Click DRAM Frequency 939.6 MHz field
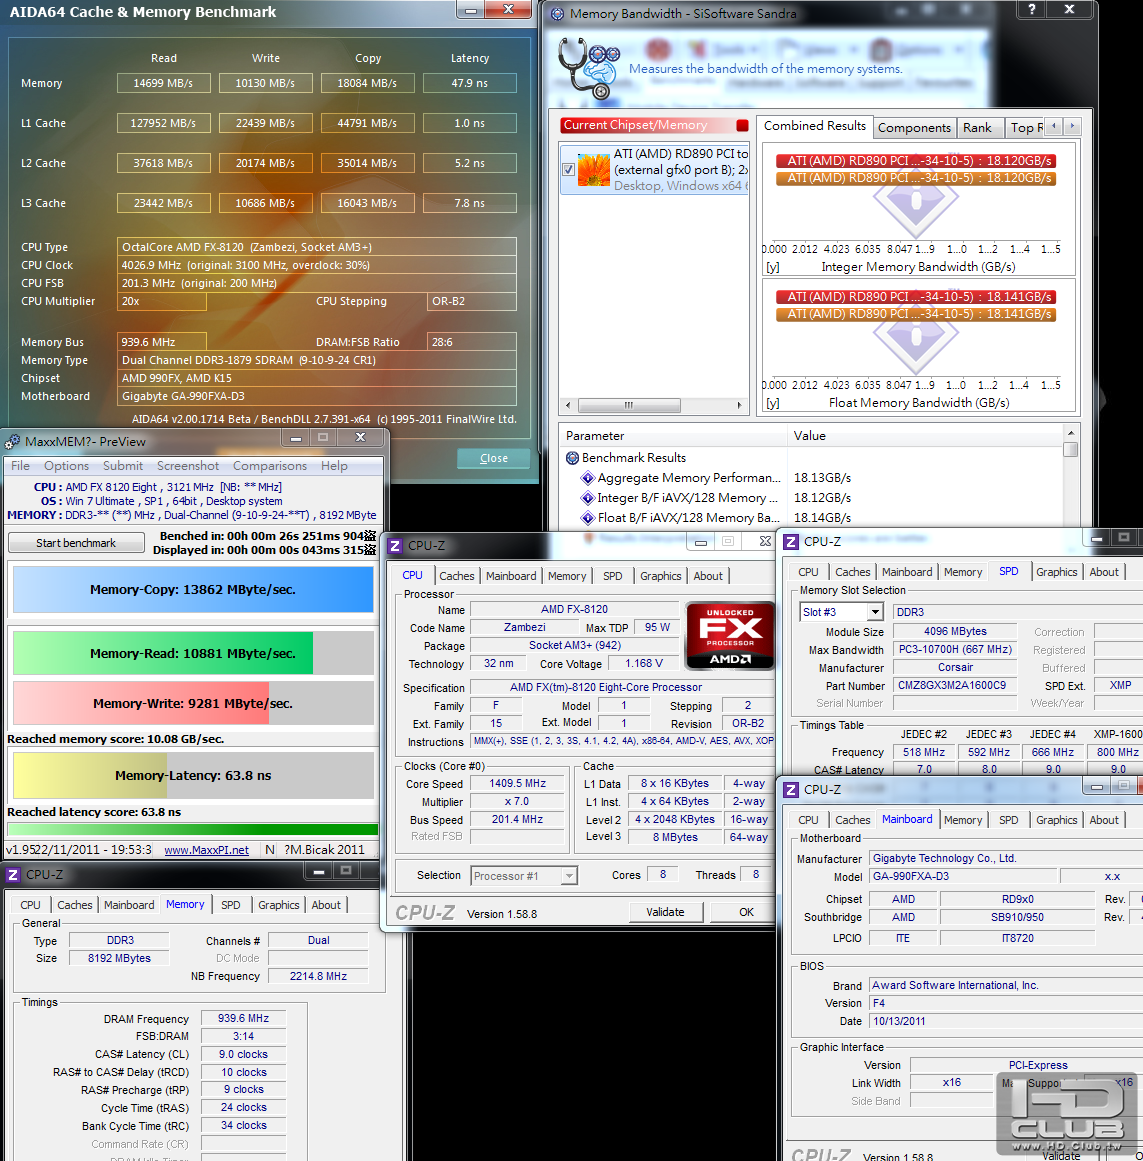1143x1161 pixels. (243, 1019)
